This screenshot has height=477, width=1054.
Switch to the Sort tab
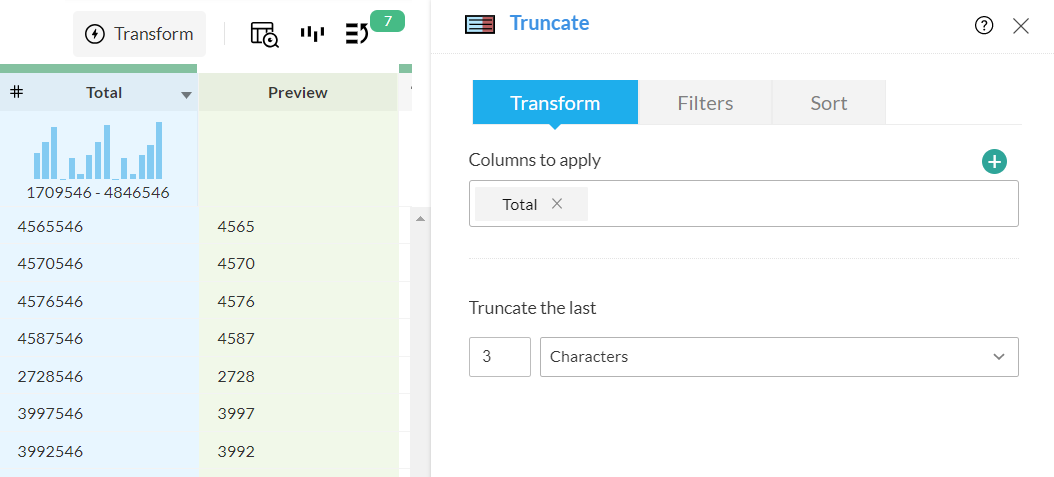829,103
